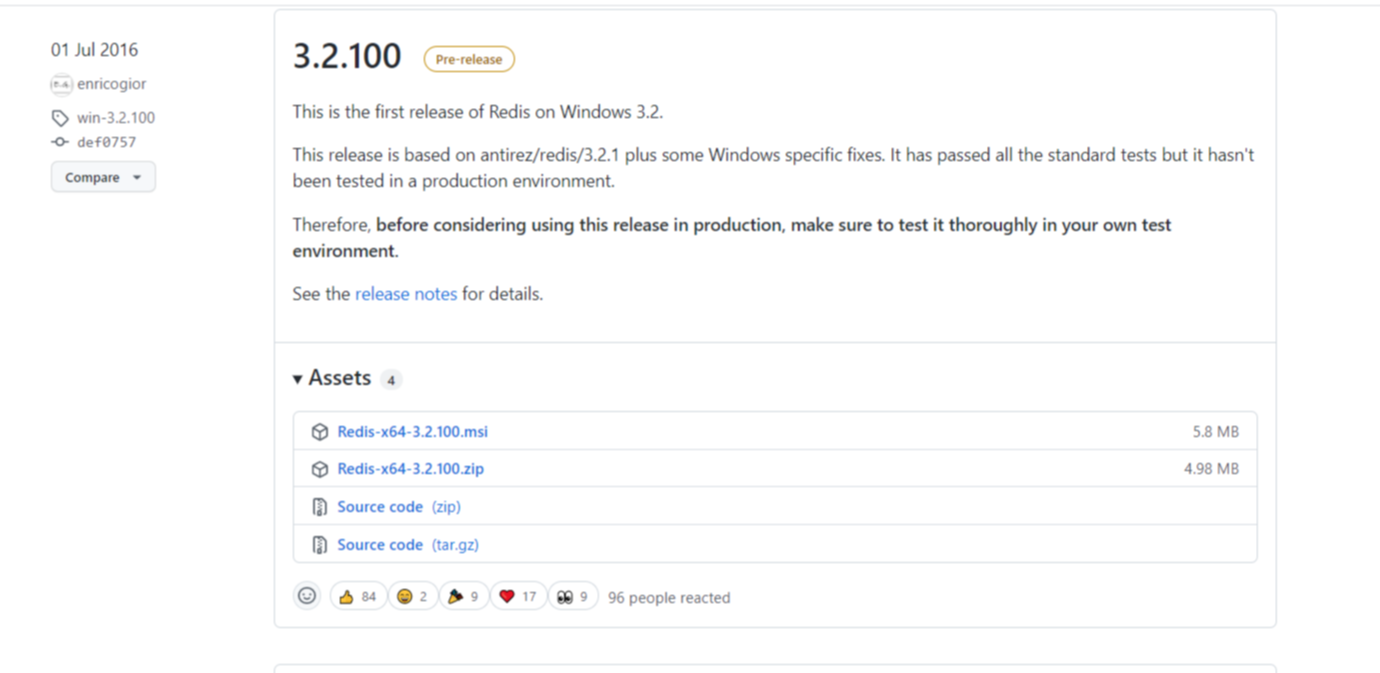Click the package icon beside Redis-x64-3.2.100.zip

click(320, 469)
